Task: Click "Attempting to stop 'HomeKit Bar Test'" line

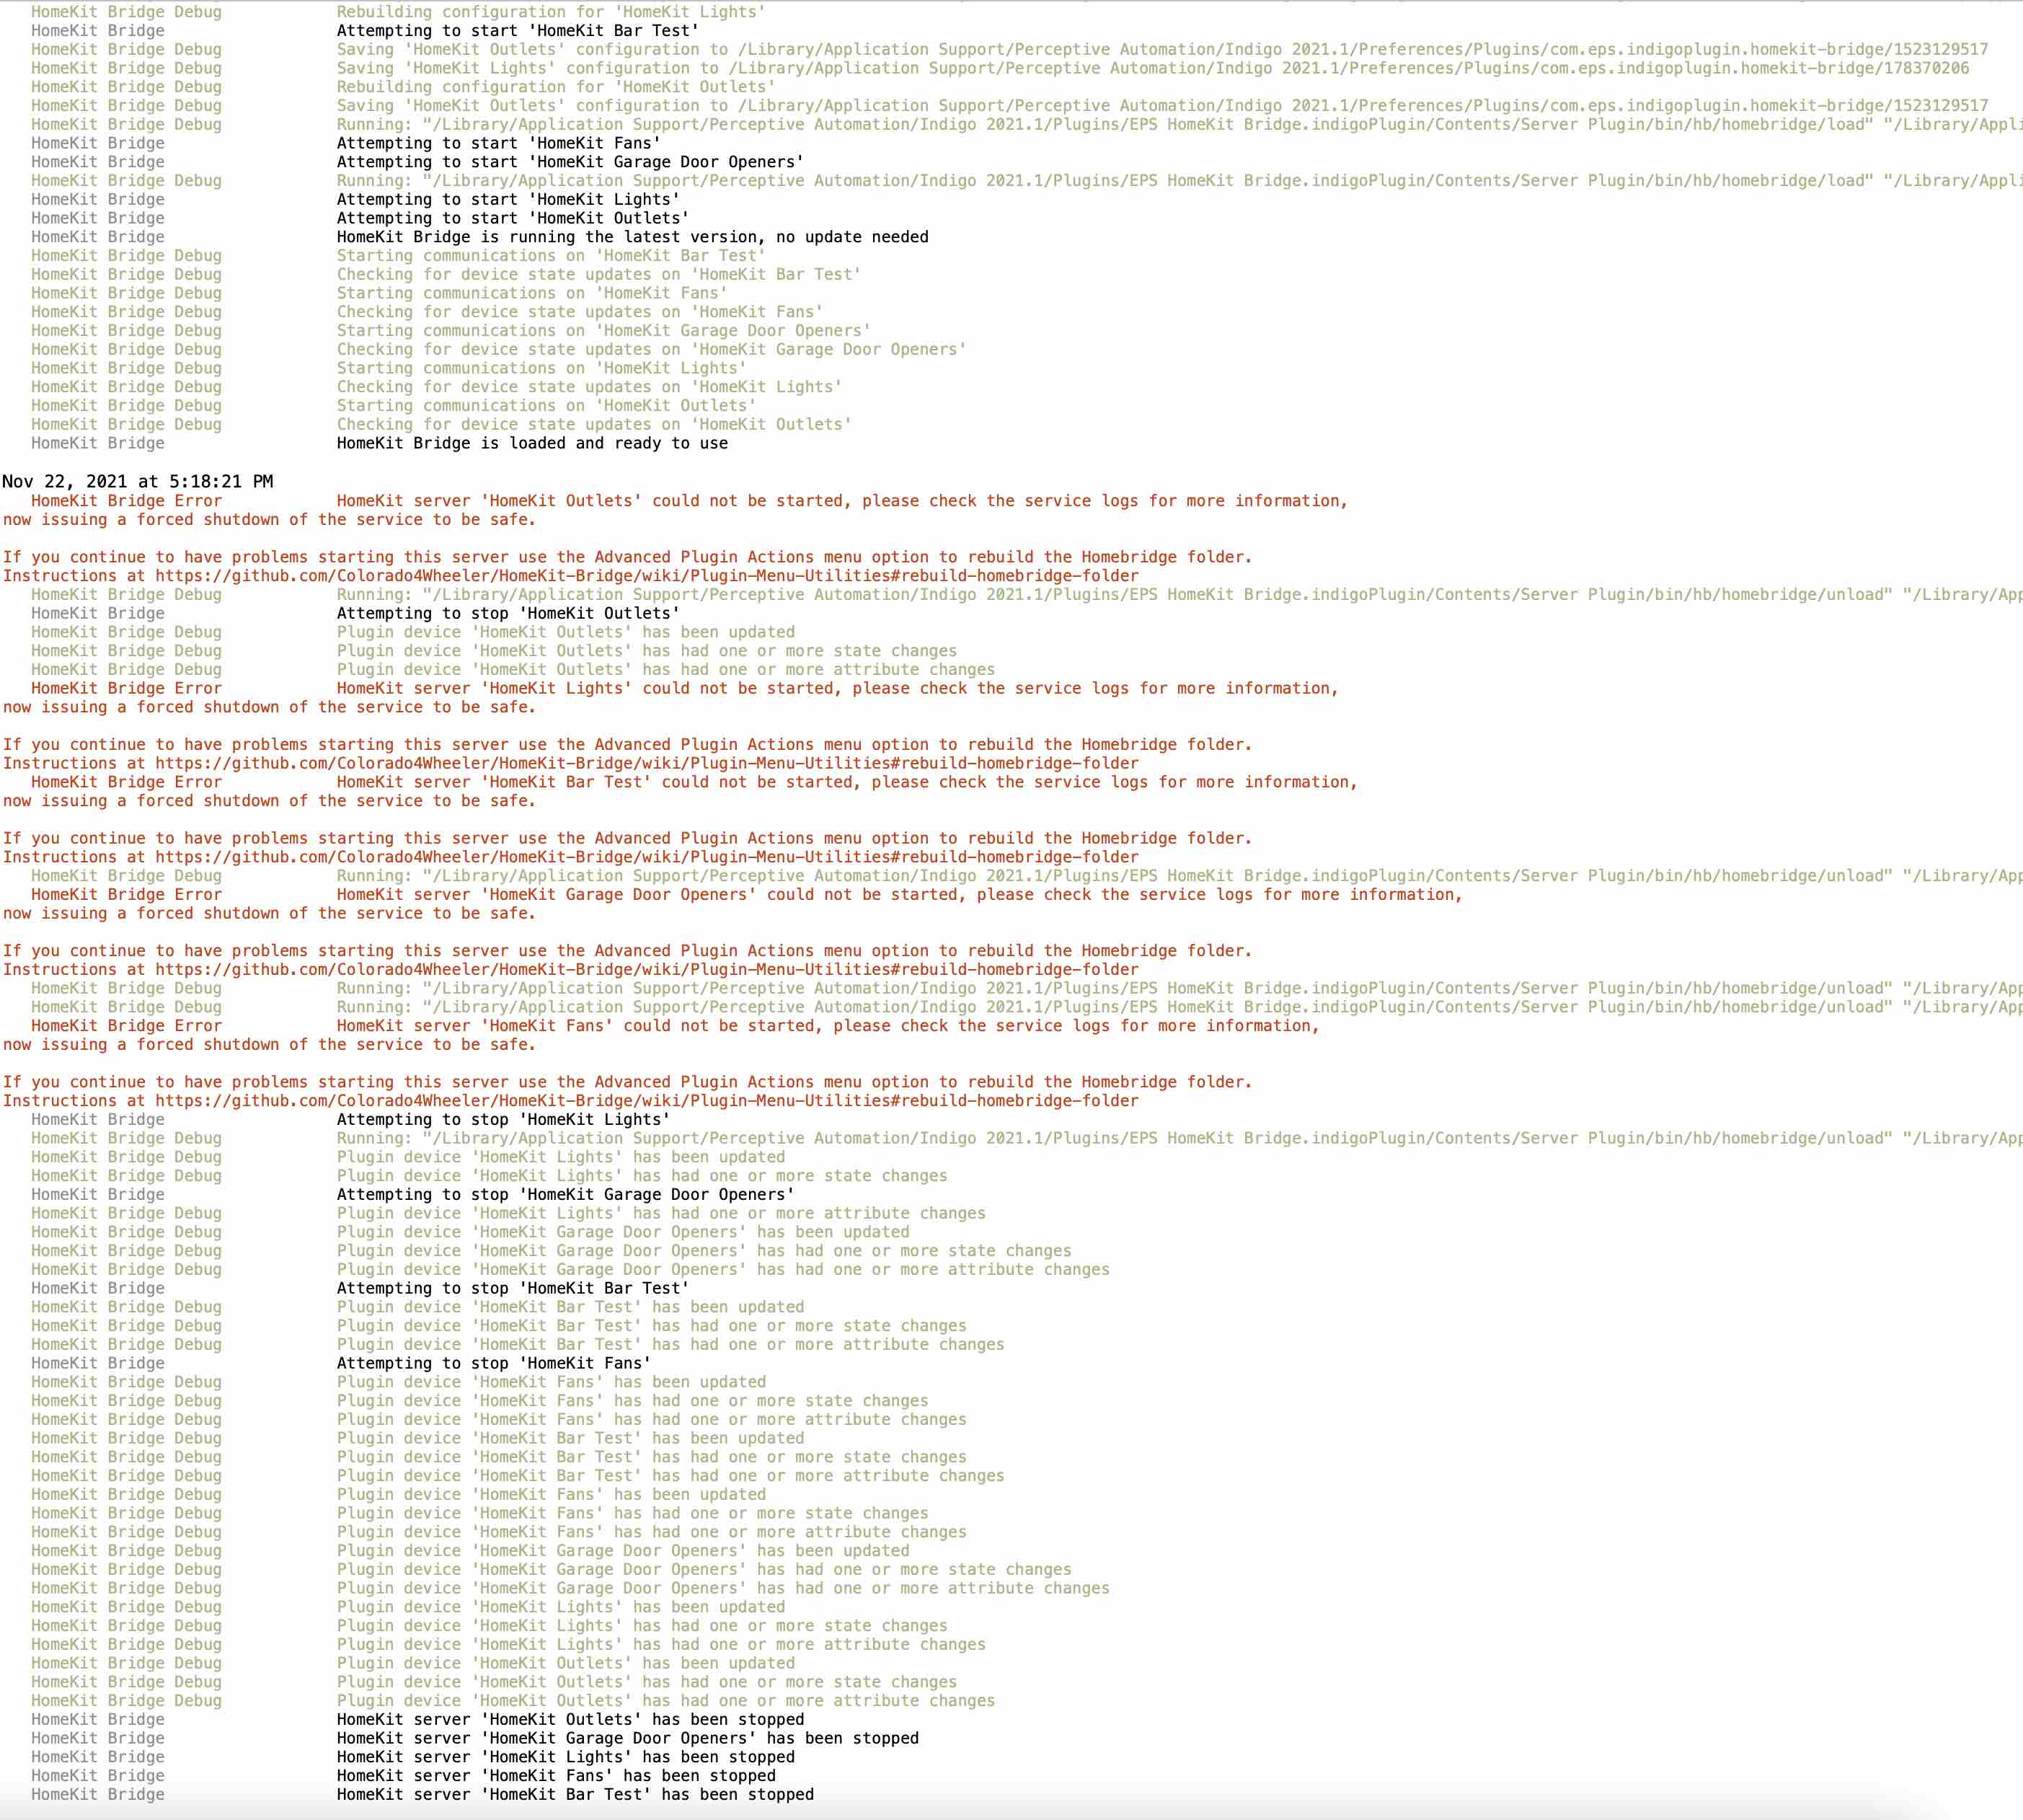Action: (x=513, y=1288)
